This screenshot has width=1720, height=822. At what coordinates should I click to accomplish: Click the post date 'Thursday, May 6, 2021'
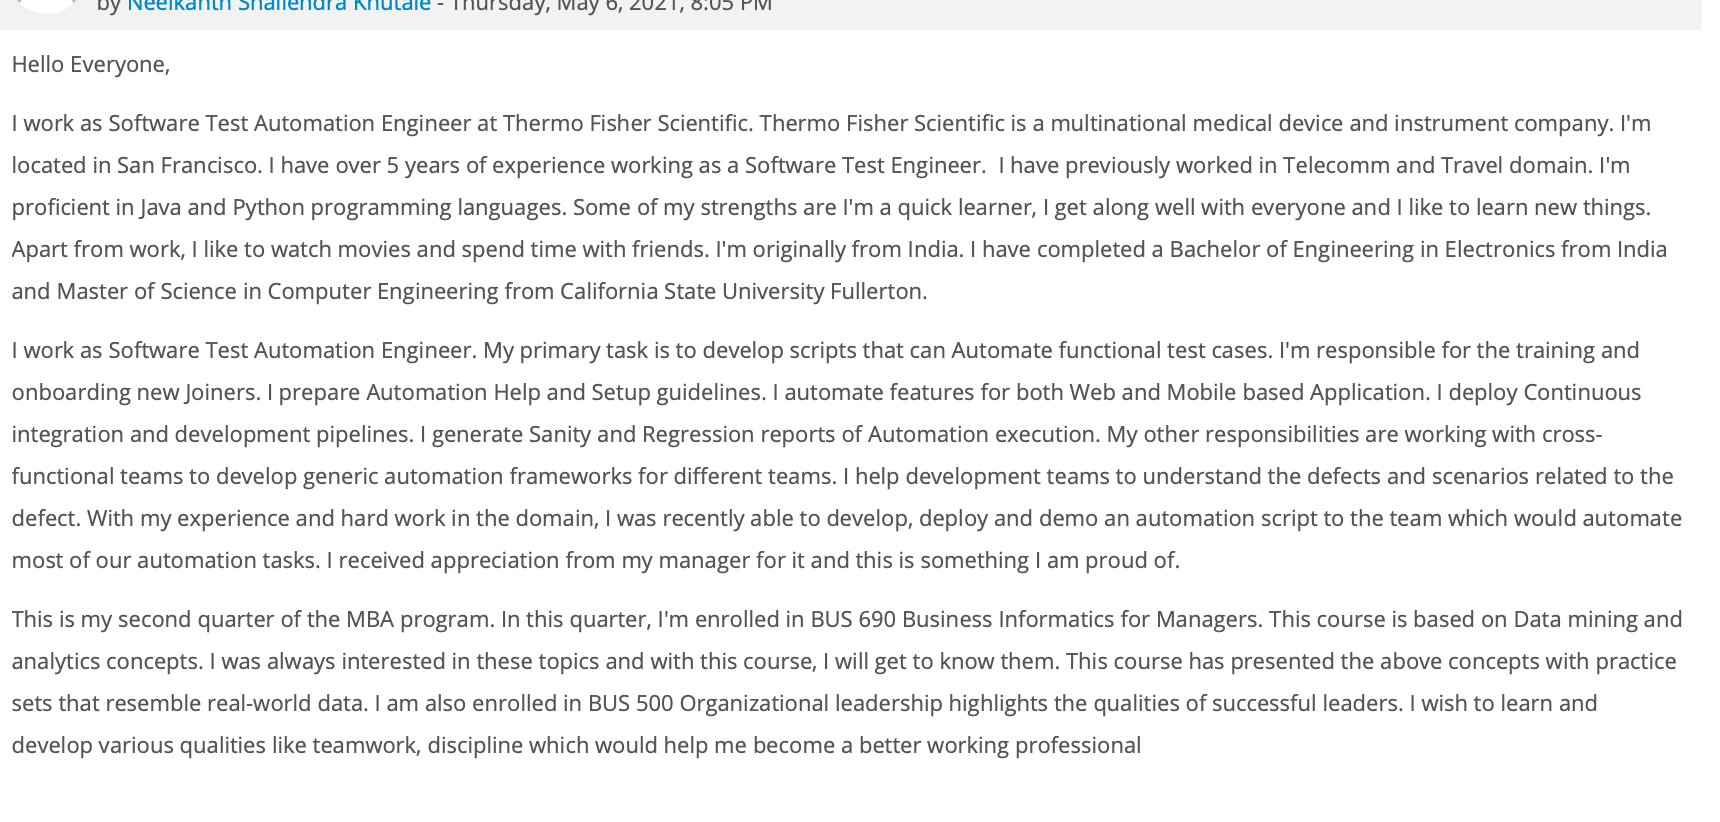(565, 6)
